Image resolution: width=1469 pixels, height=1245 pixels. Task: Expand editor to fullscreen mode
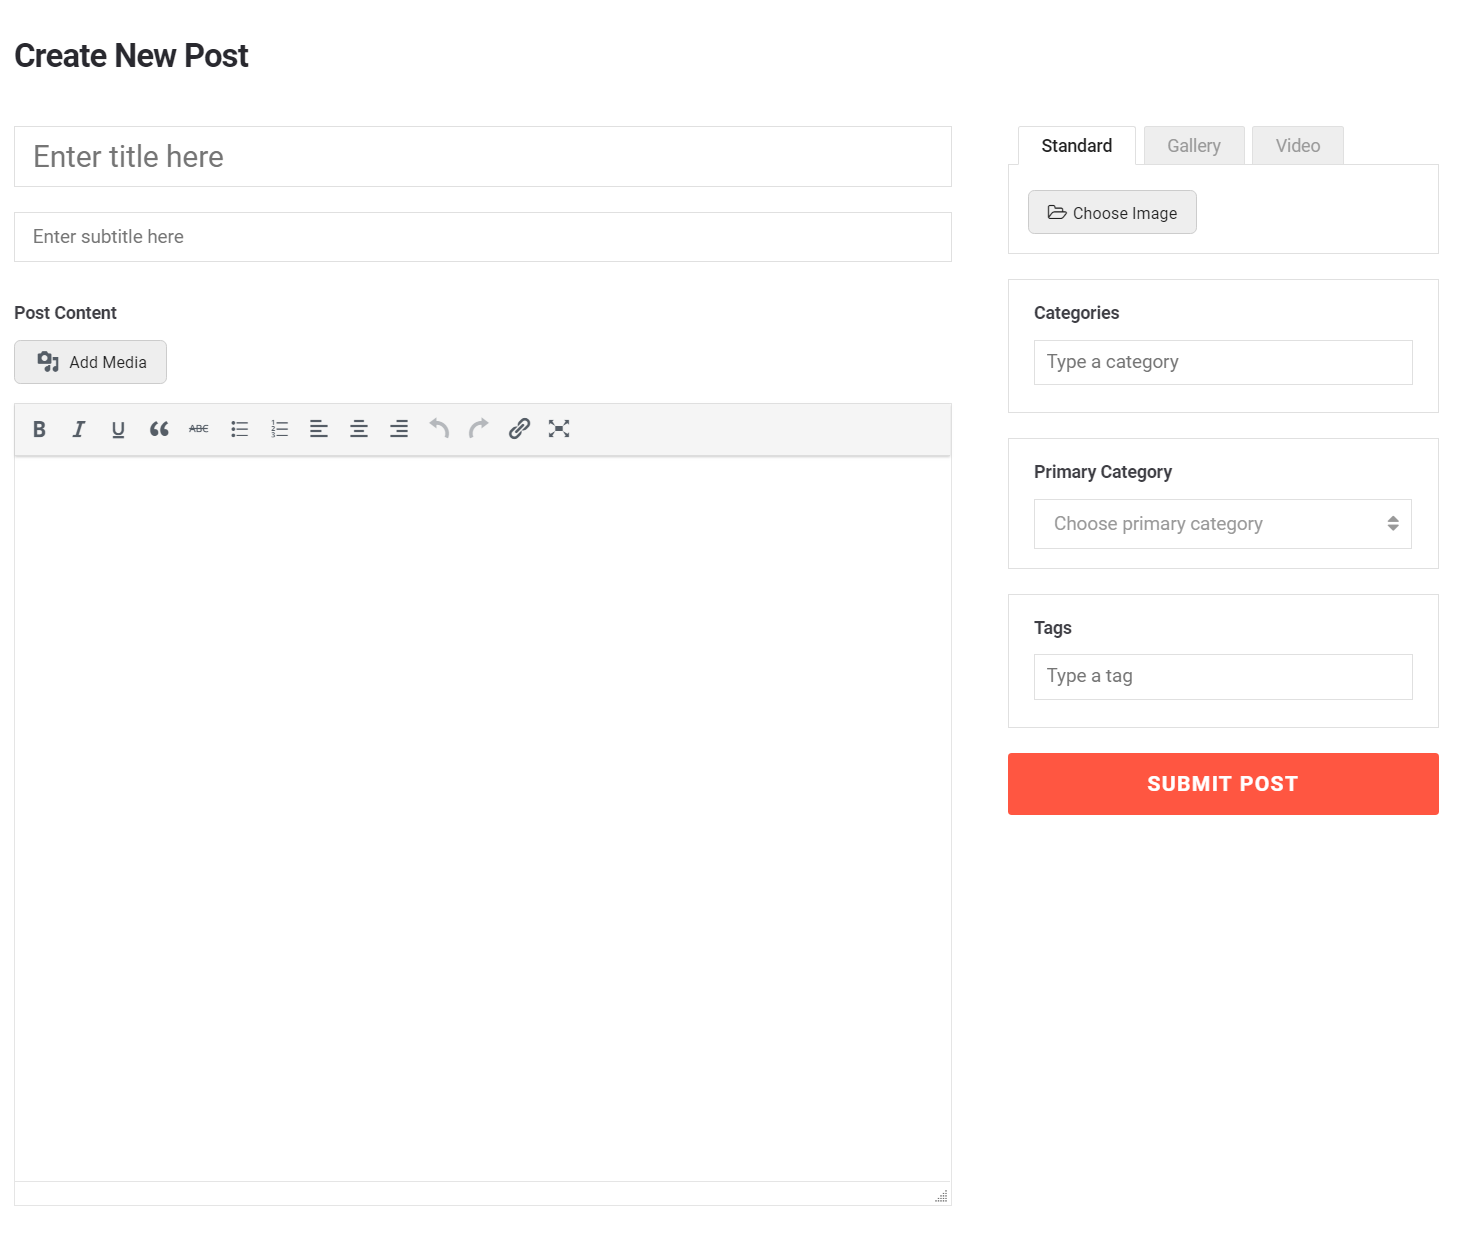[x=559, y=429]
